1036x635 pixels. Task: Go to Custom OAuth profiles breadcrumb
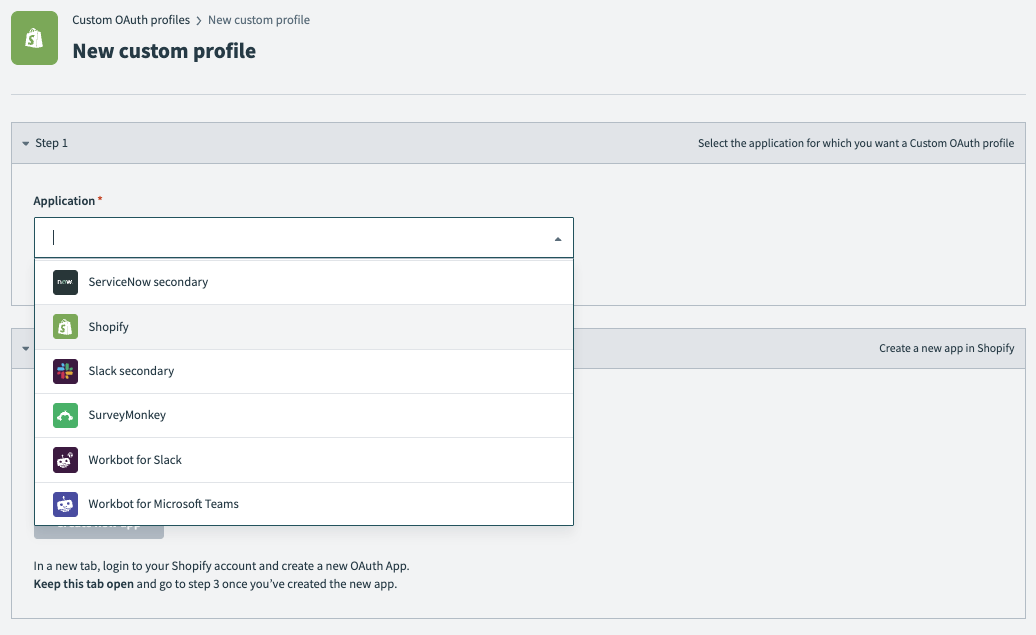point(130,19)
